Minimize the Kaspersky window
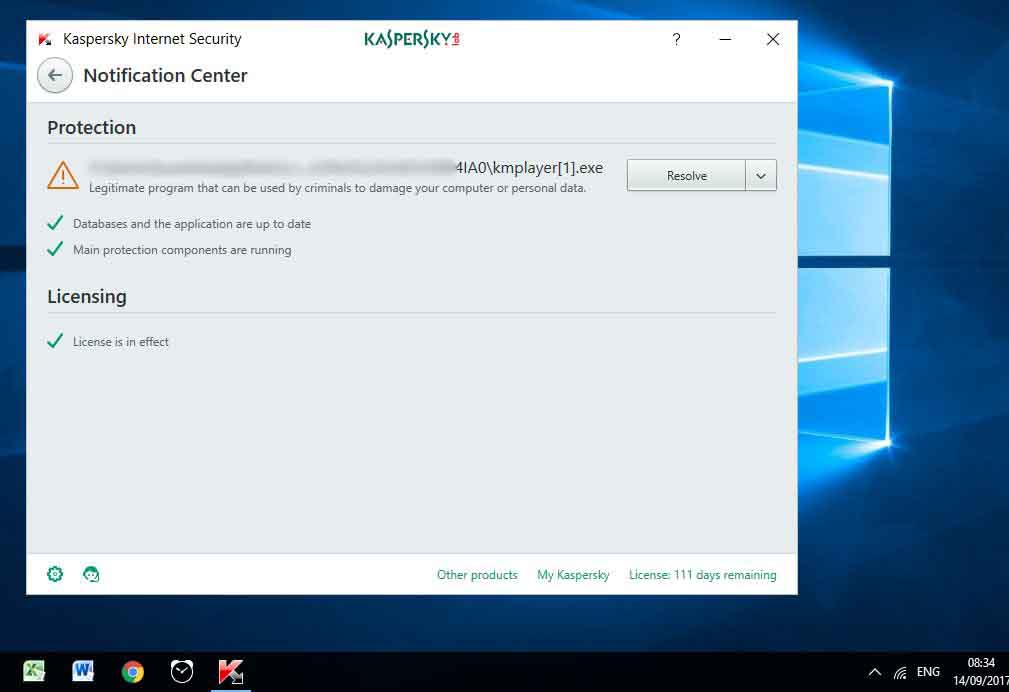1009x692 pixels. 725,39
